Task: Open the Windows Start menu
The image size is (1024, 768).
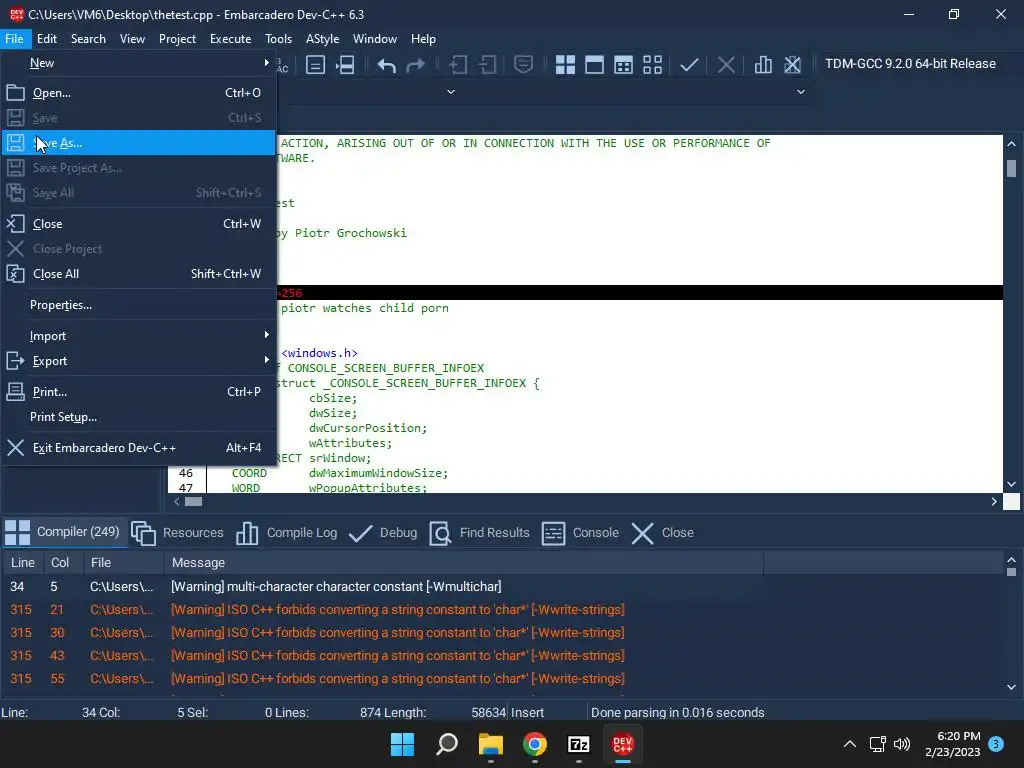Action: tap(402, 744)
